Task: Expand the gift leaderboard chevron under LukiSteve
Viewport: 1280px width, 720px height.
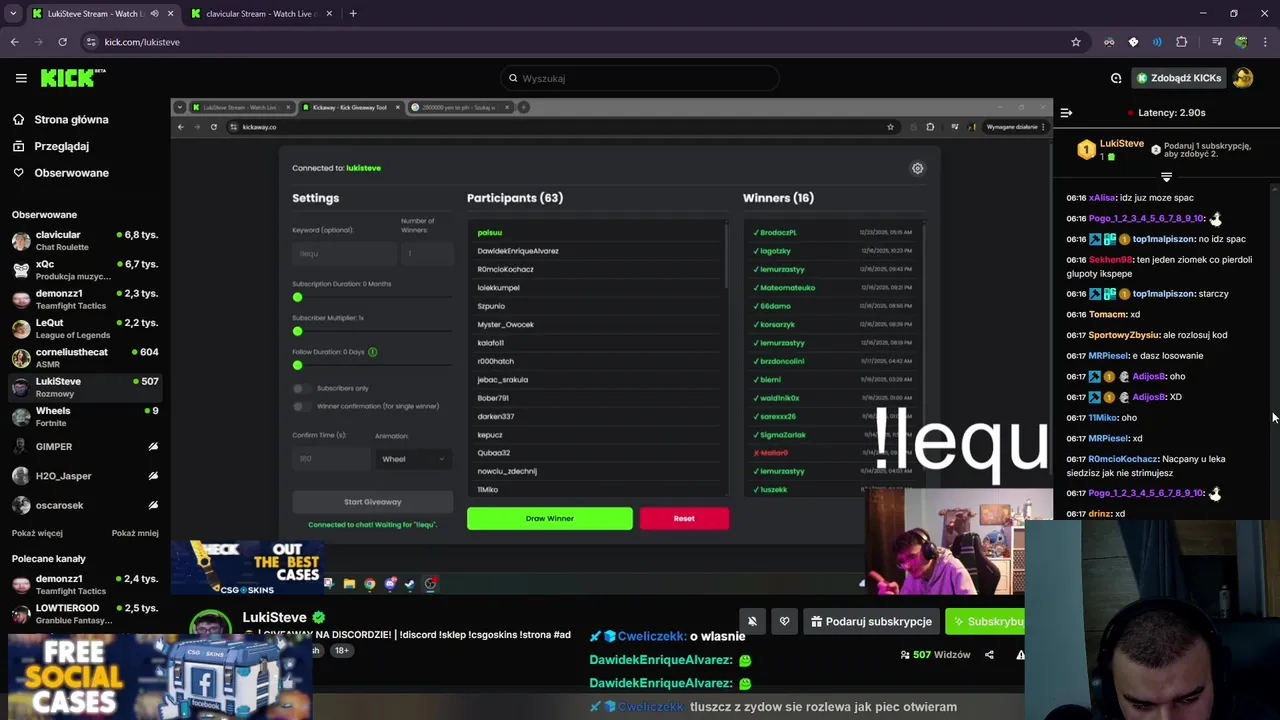Action: click(x=1166, y=177)
